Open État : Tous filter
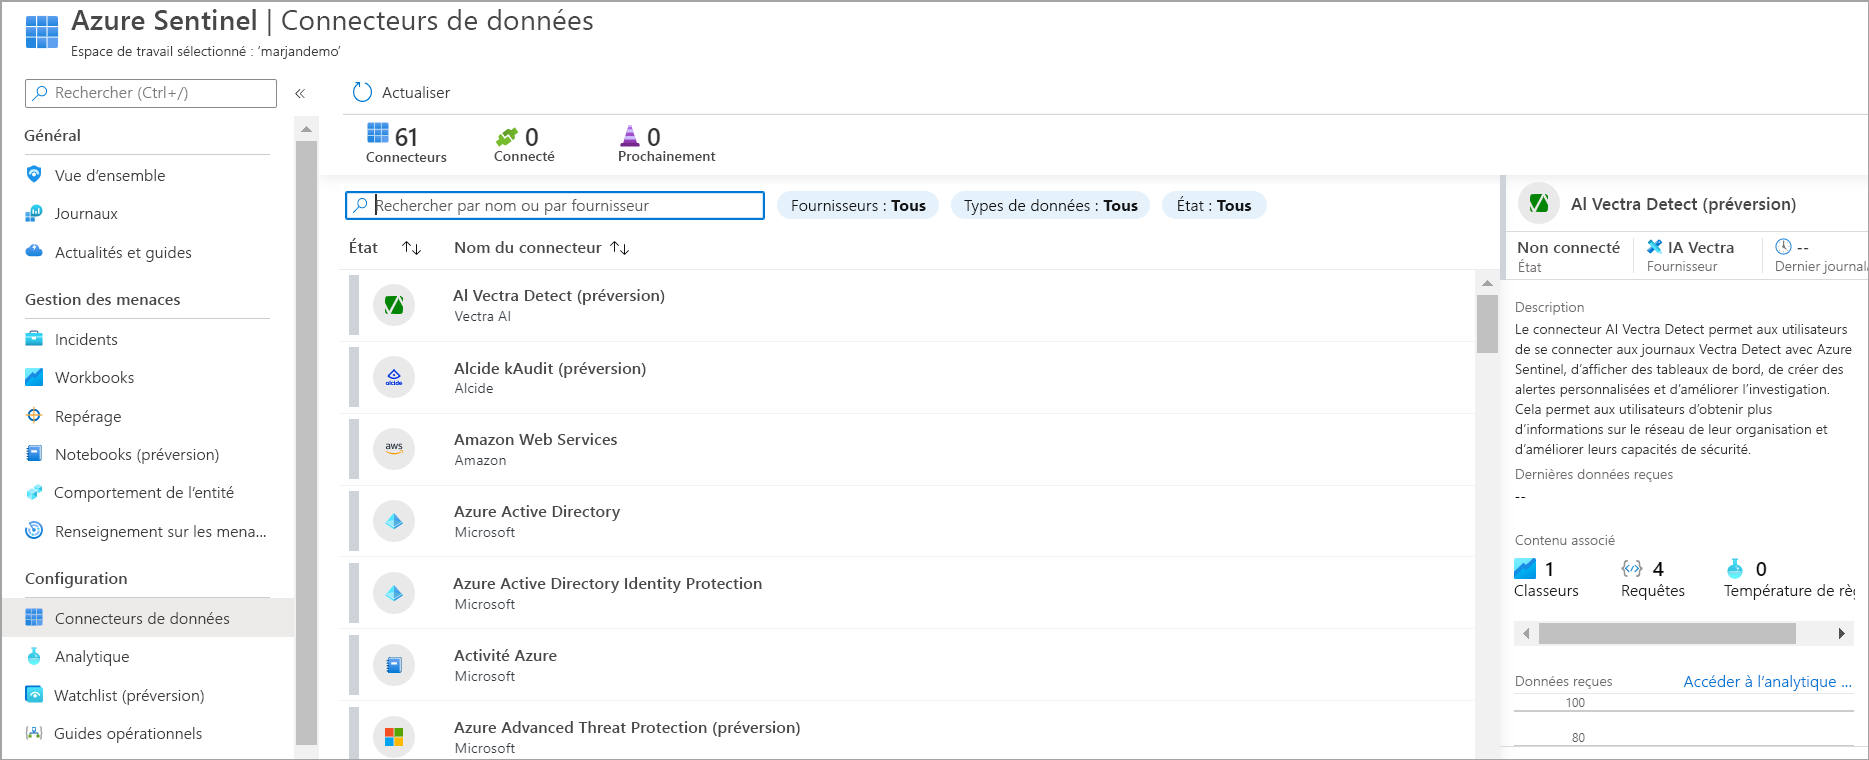 (x=1214, y=205)
